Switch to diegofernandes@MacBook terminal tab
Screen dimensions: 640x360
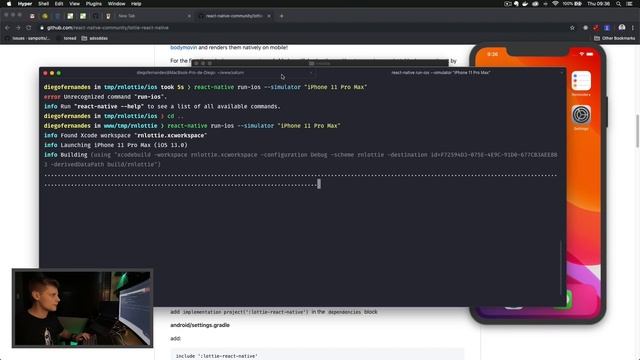(190, 73)
